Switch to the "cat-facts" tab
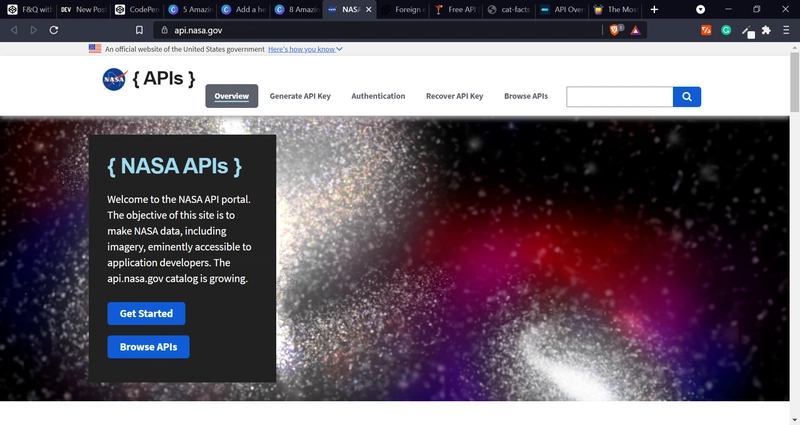 point(509,9)
